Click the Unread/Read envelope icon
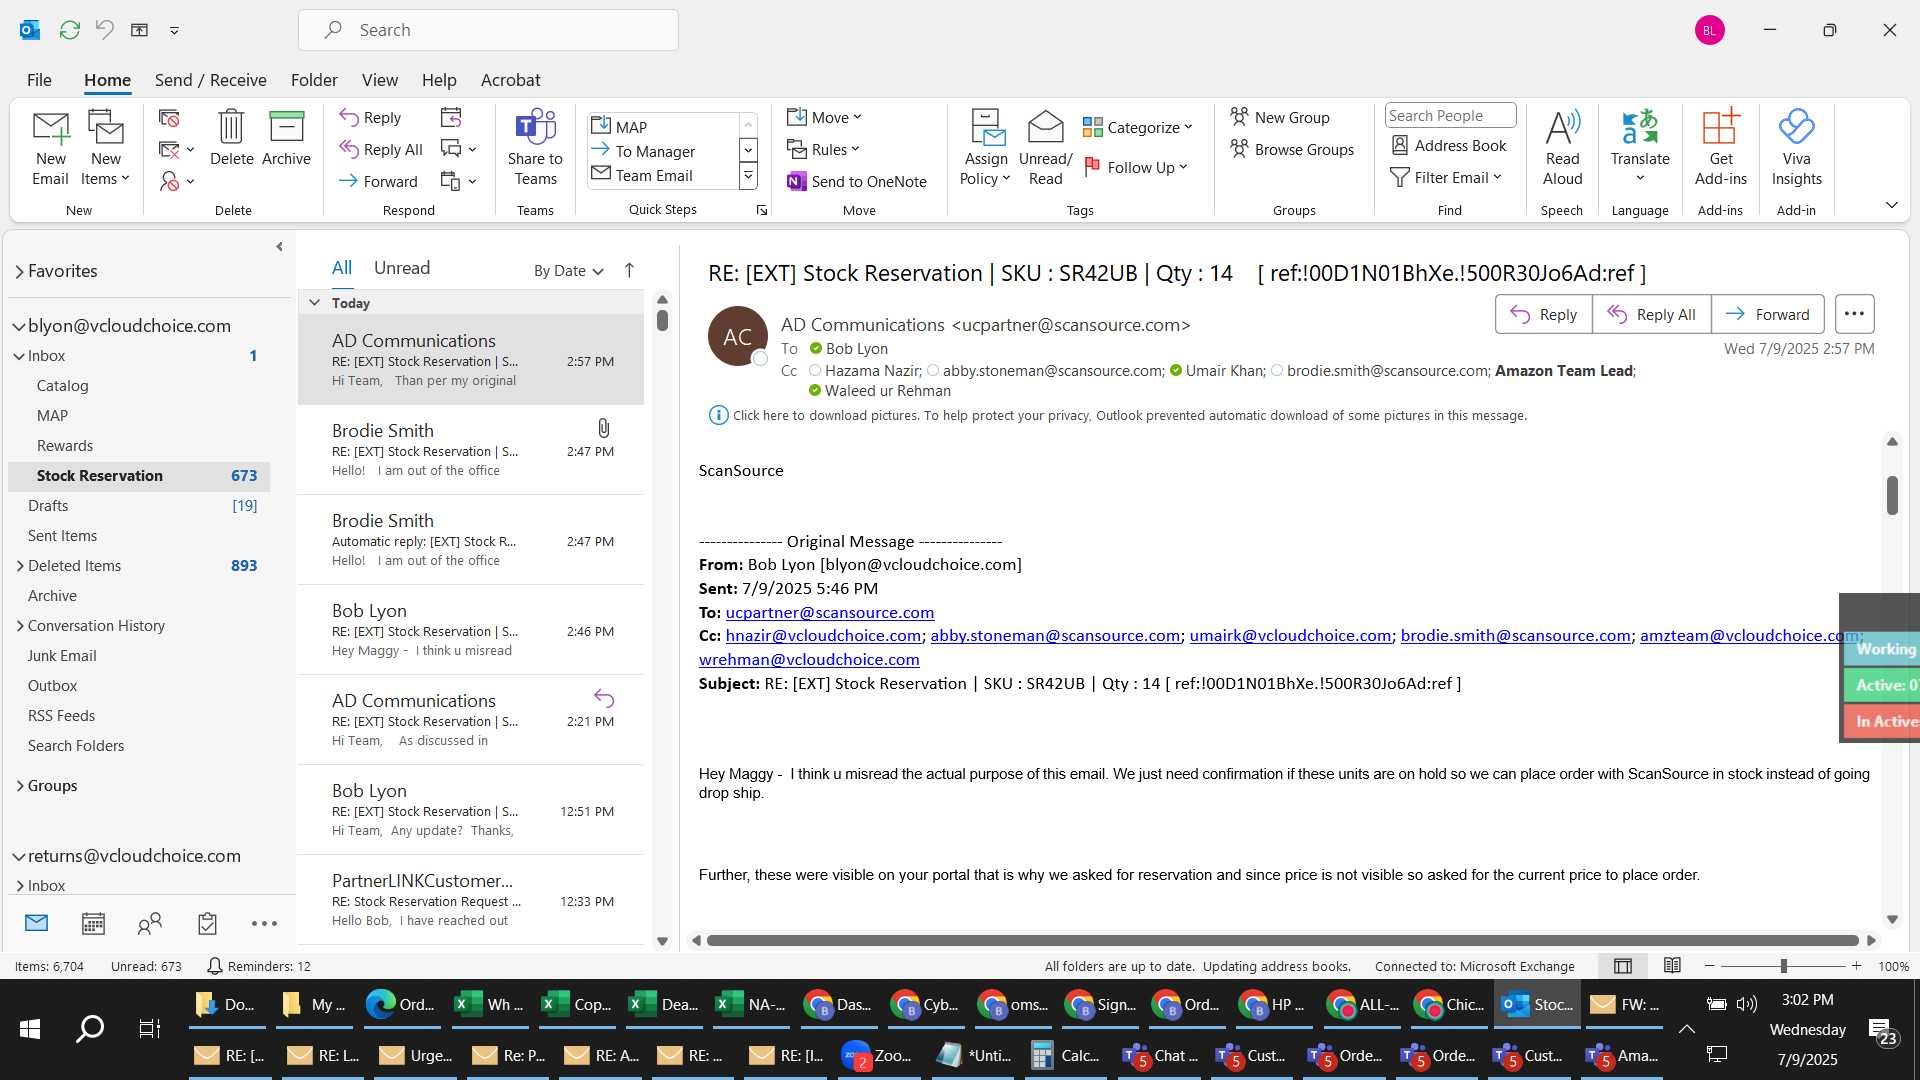This screenshot has height=1080, width=1920. pos(1045,148)
